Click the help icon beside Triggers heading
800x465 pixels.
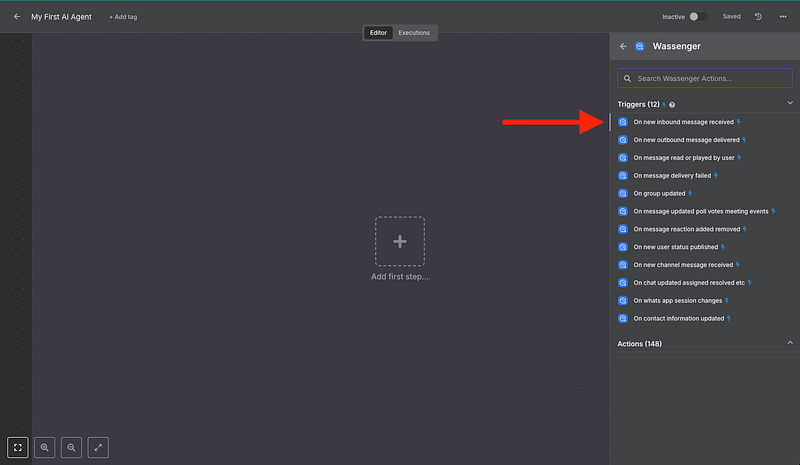point(672,104)
